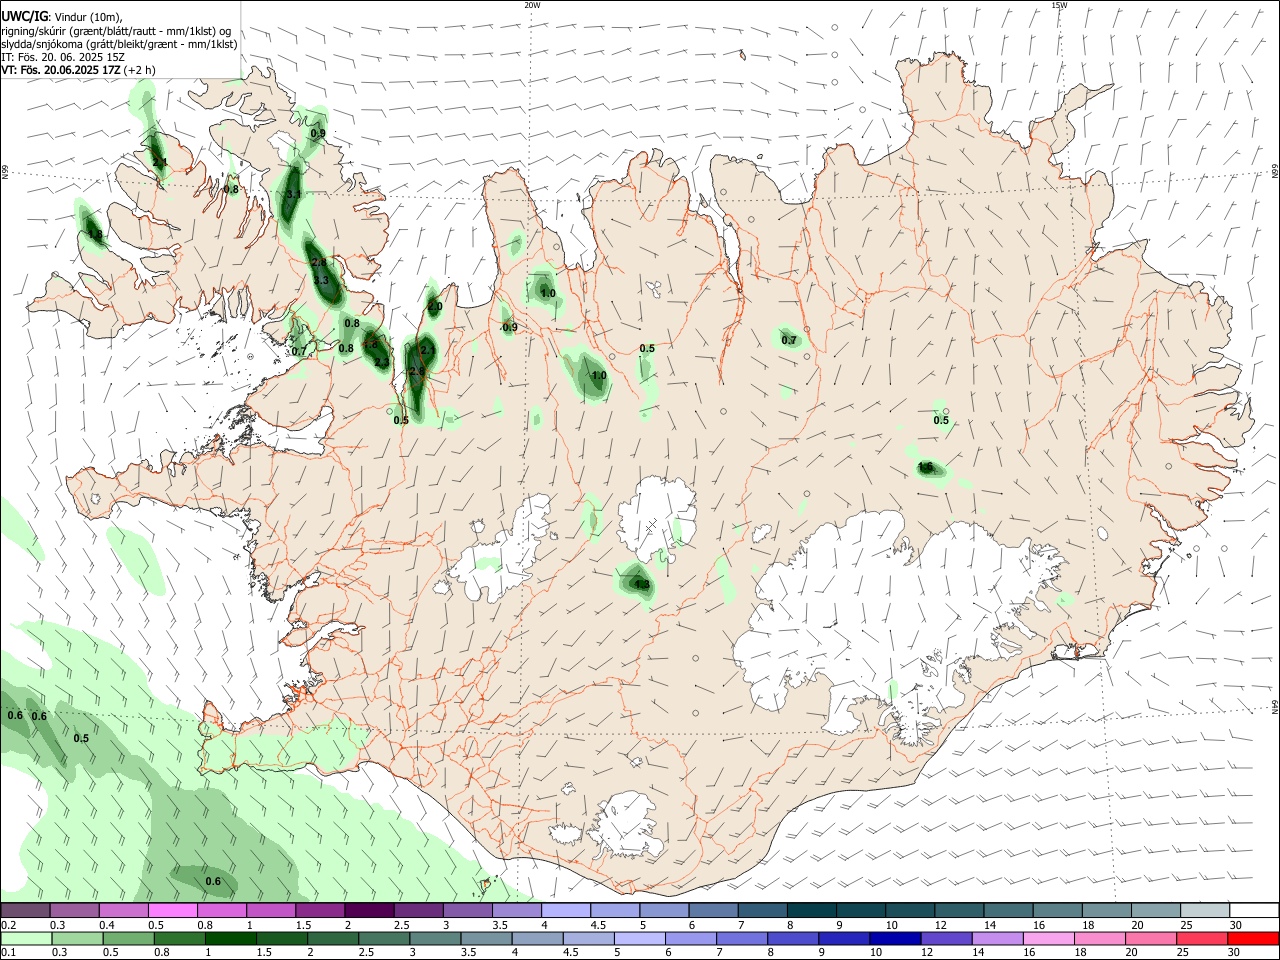This screenshot has height=960, width=1280.
Task: Click the 2.3 precipitation value on the map
Action: (x=382, y=362)
